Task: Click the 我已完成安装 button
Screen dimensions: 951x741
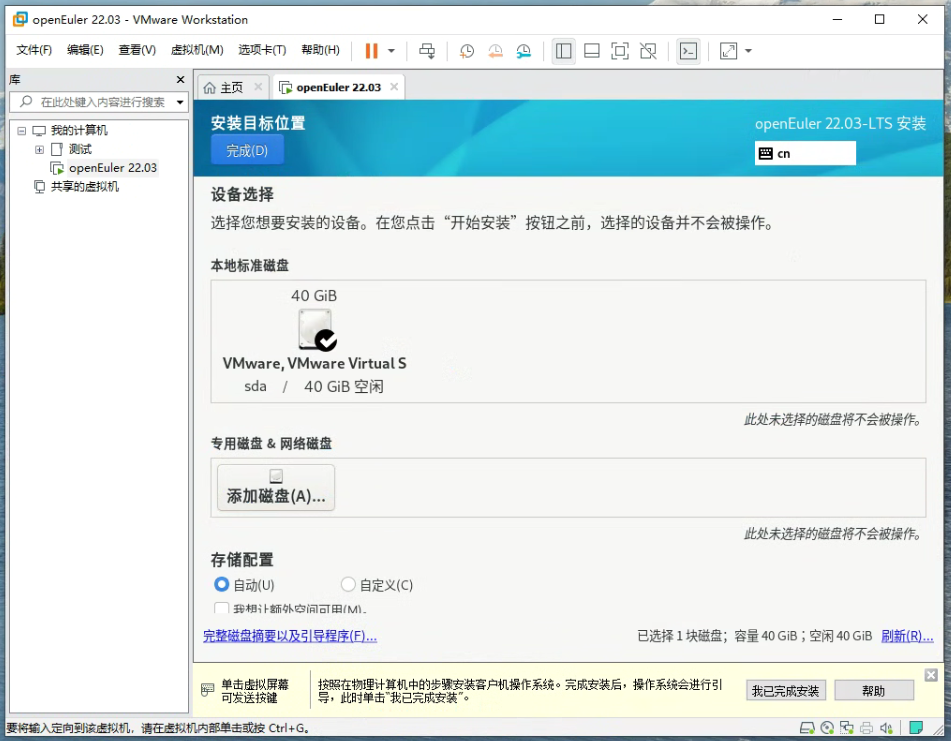Action: [785, 691]
